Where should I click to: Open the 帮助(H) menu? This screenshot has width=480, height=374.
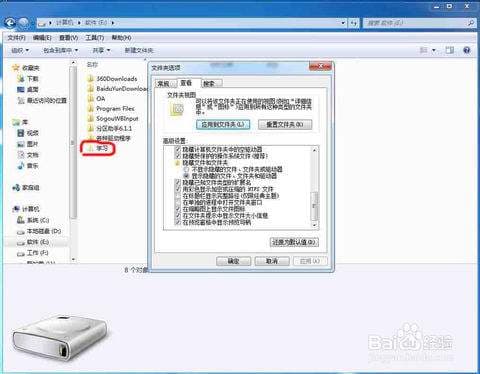pyautogui.click(x=121, y=38)
